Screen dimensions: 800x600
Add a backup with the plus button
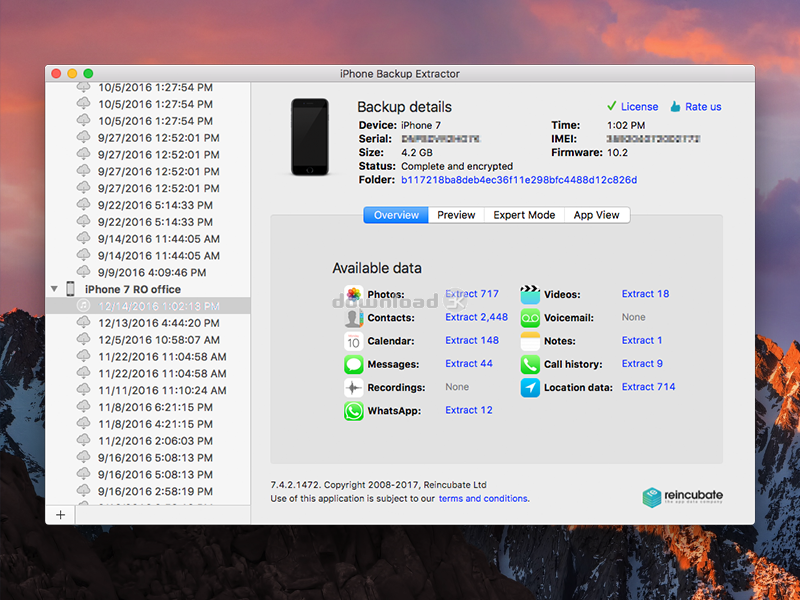[60, 515]
